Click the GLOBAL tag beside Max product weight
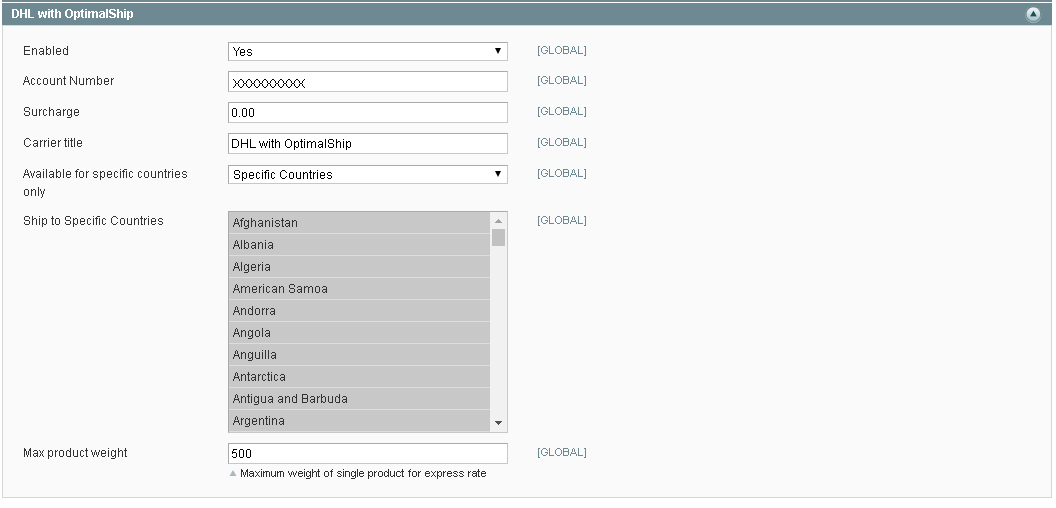 [562, 452]
